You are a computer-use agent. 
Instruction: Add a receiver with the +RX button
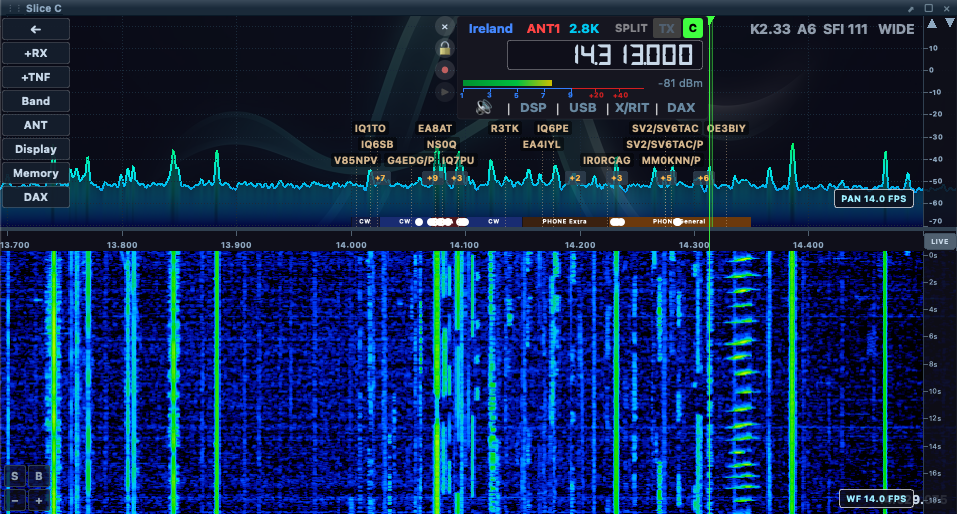pyautogui.click(x=35, y=53)
